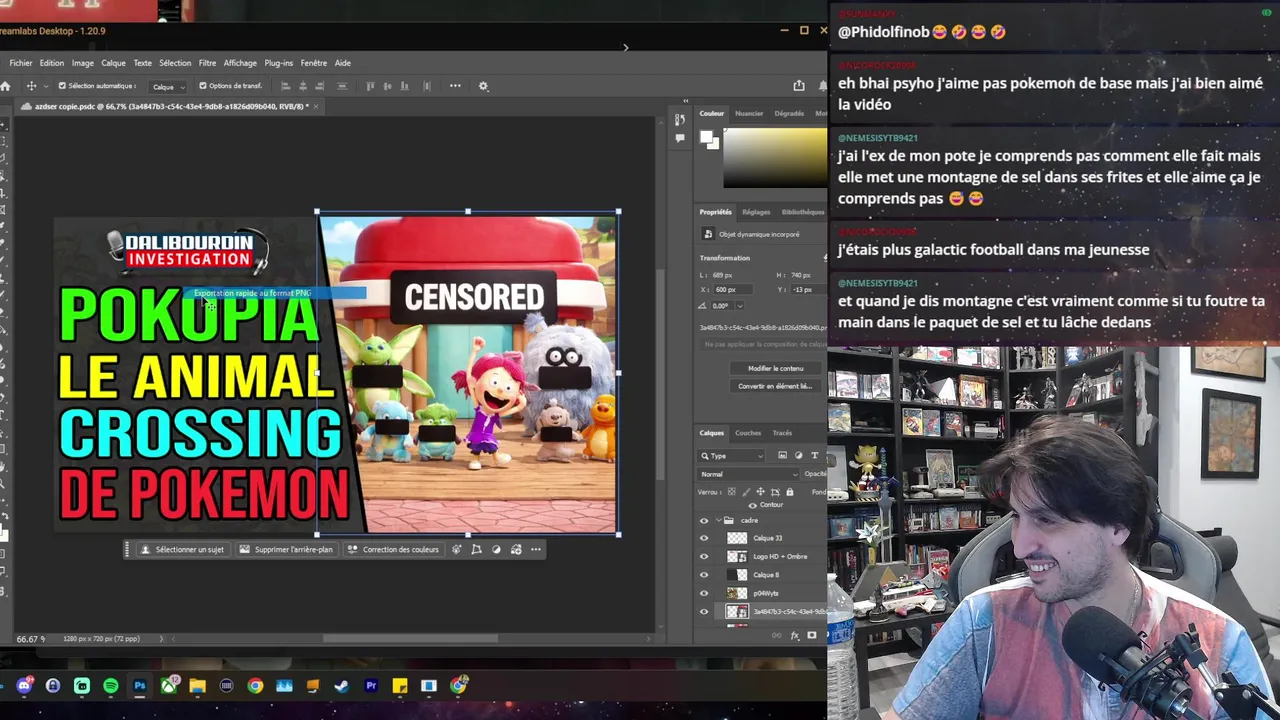Hide the cadre group layer
Screen dimensions: 1280x720
tap(704, 521)
